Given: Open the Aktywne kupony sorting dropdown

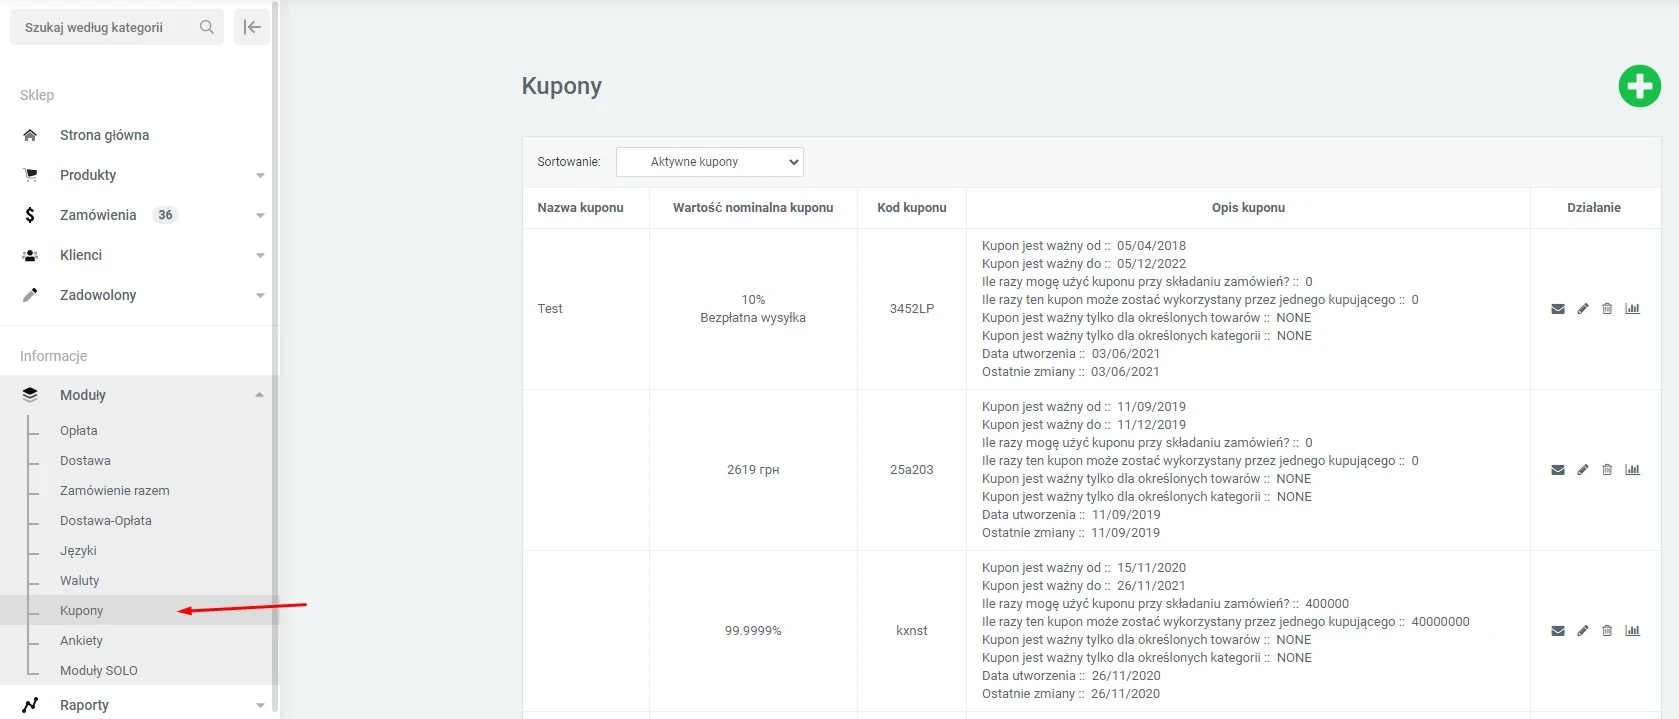Looking at the screenshot, I should click(710, 162).
